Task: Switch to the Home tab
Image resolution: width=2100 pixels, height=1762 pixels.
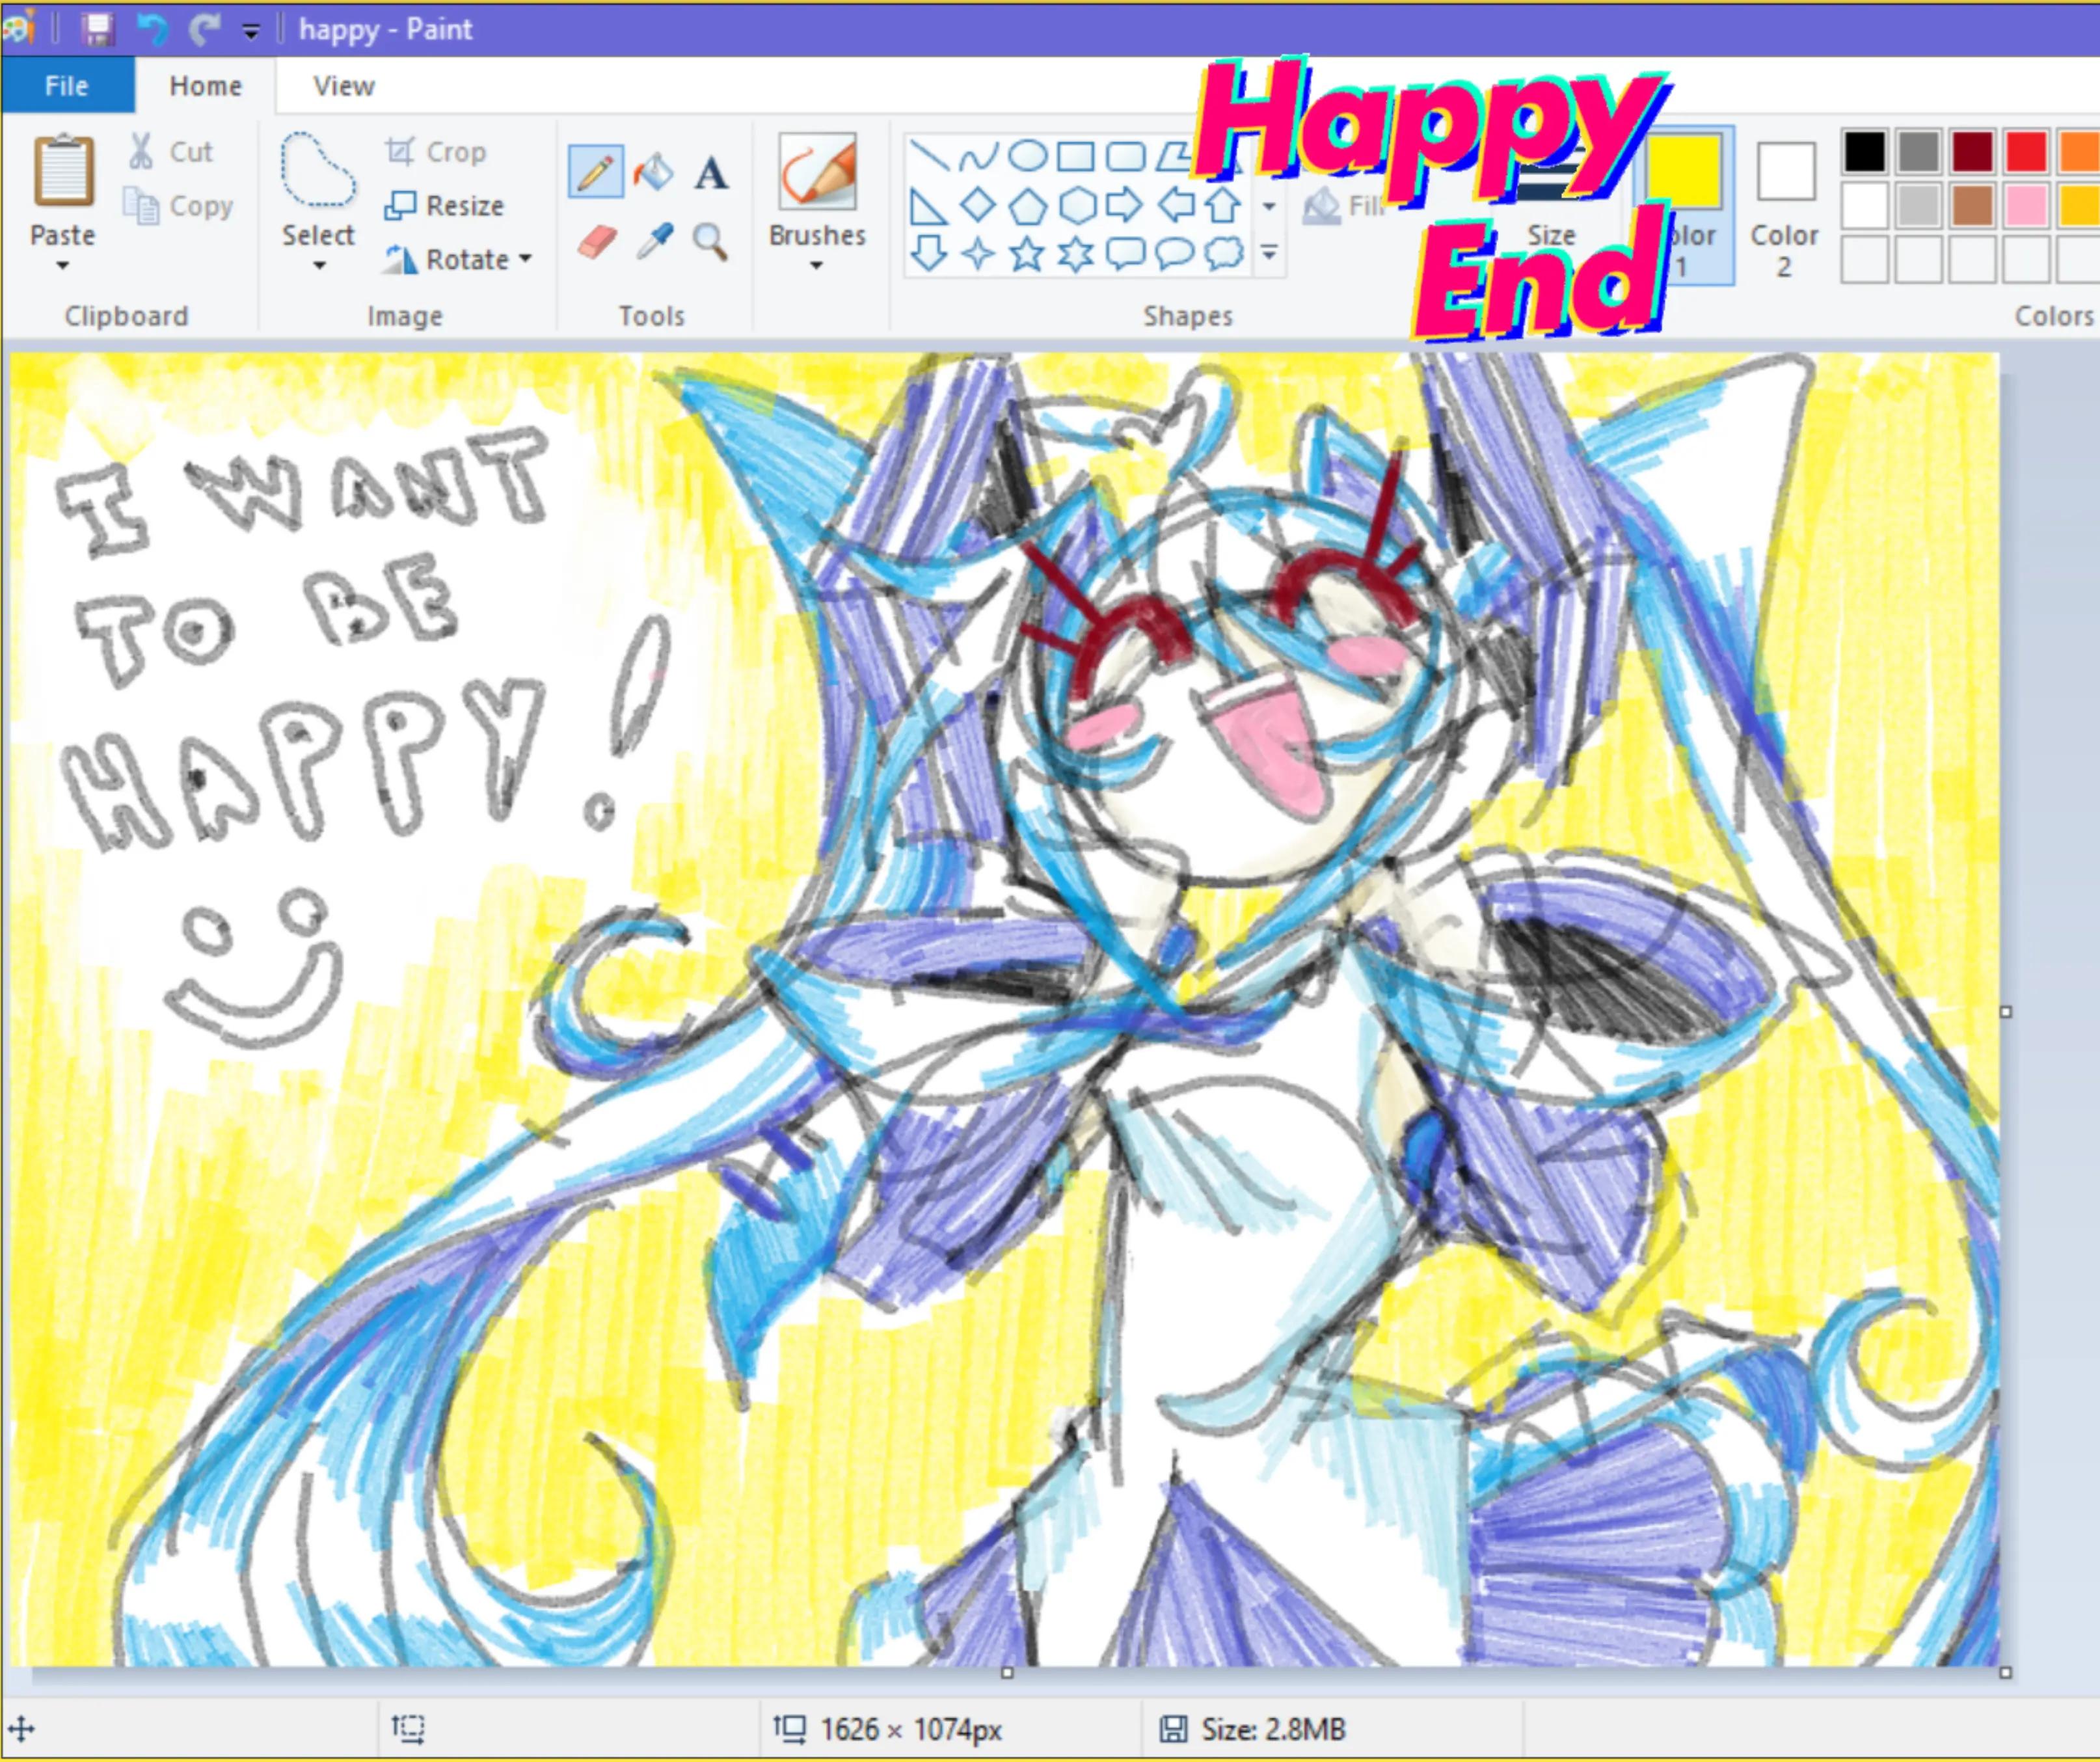Action: click(x=206, y=86)
